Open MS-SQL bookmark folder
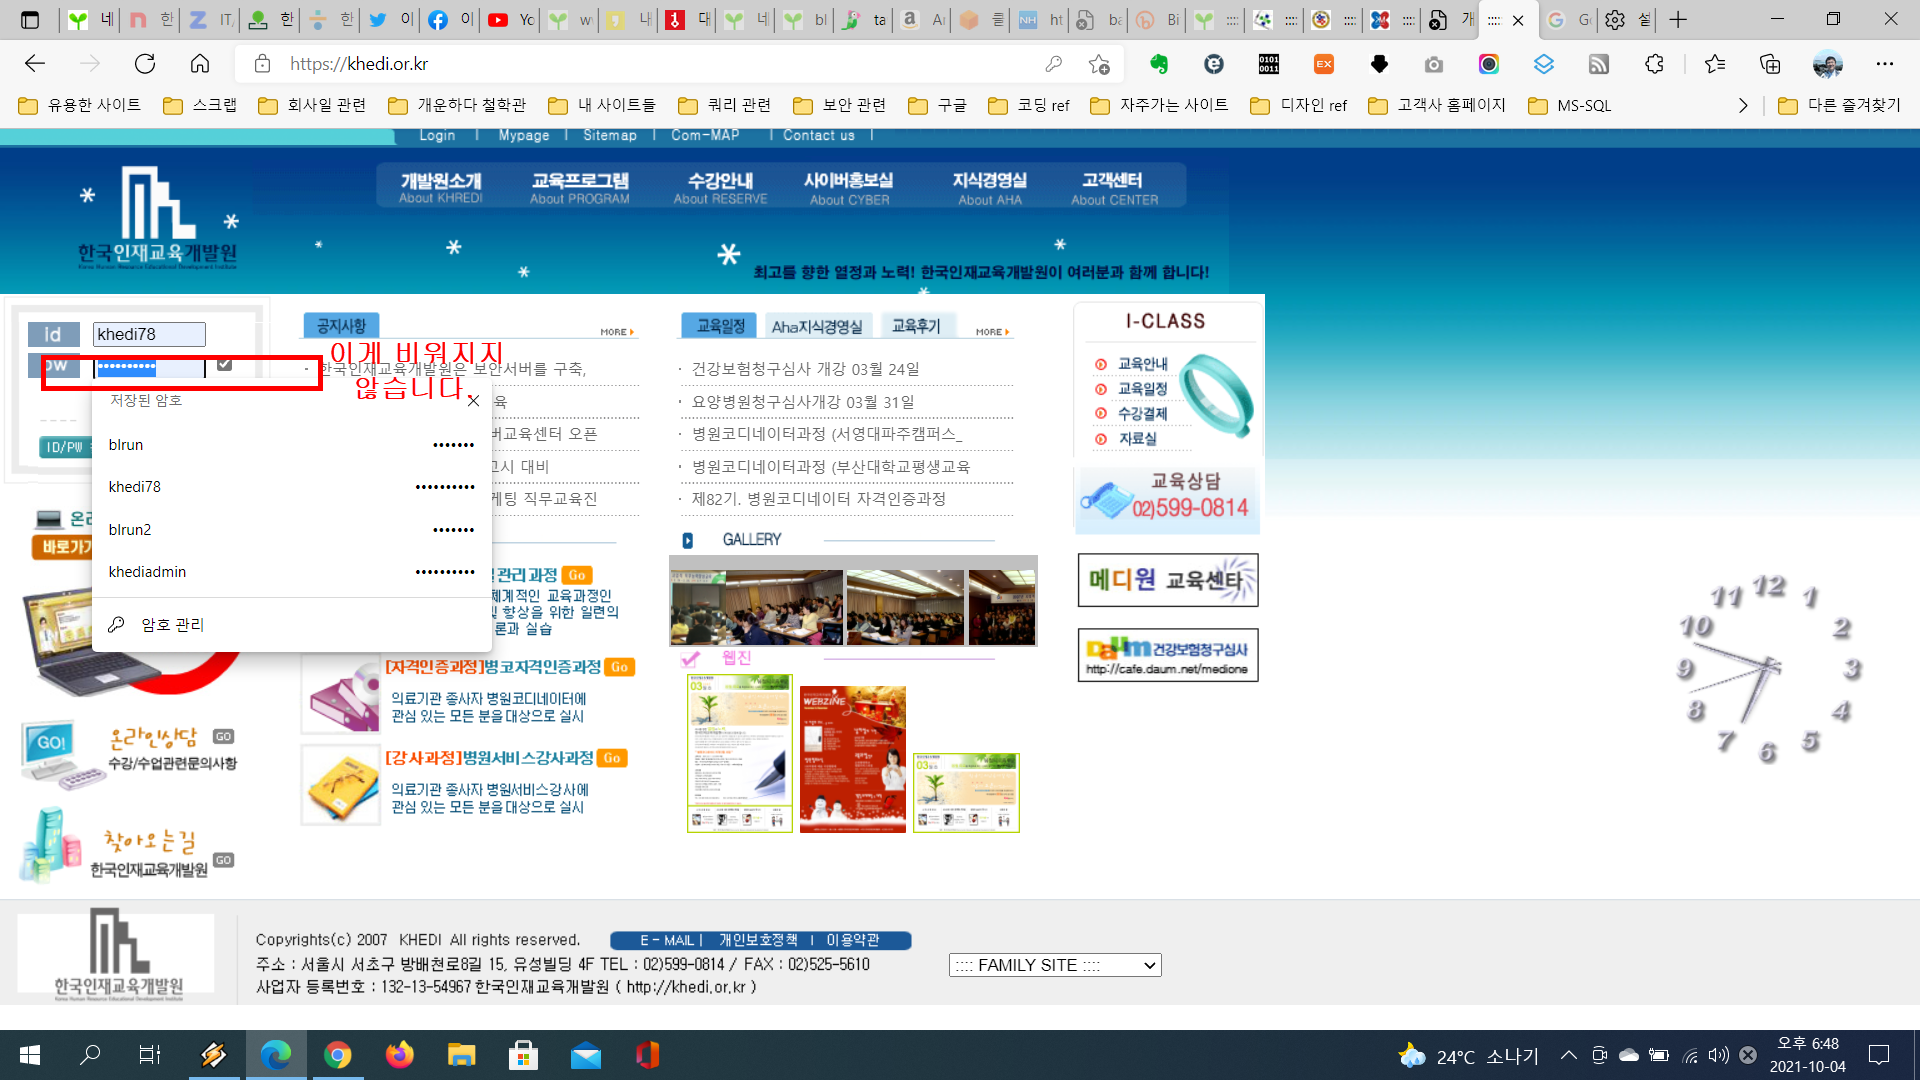1920x1080 pixels. (1570, 105)
